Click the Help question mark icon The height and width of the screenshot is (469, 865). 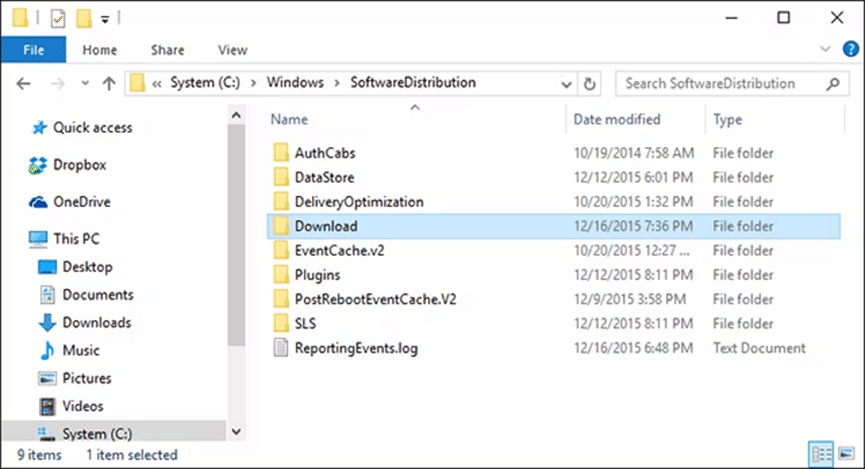point(845,48)
